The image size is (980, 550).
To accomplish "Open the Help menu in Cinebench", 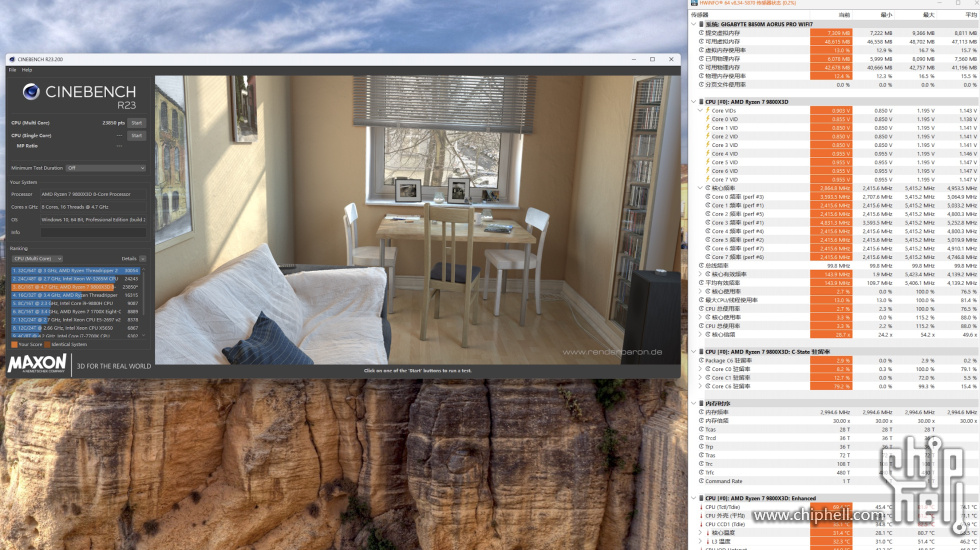I will (x=27, y=70).
